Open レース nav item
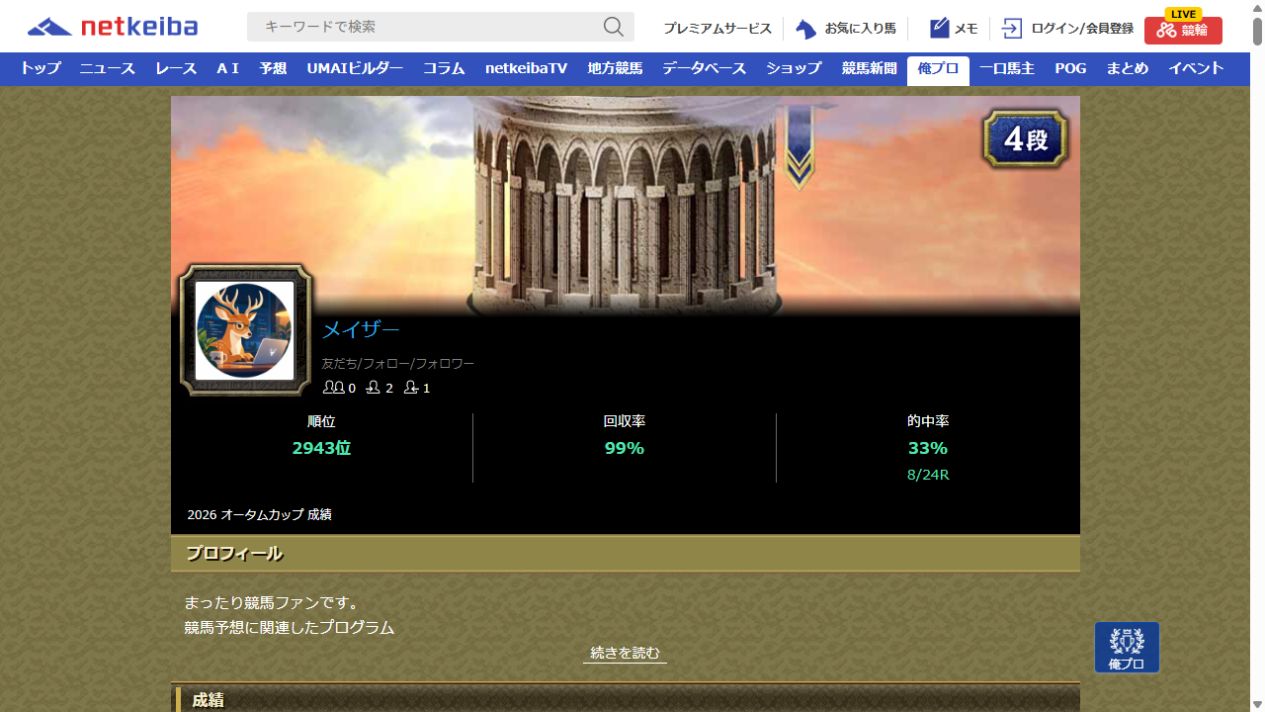The width and height of the screenshot is (1265, 712). point(176,69)
